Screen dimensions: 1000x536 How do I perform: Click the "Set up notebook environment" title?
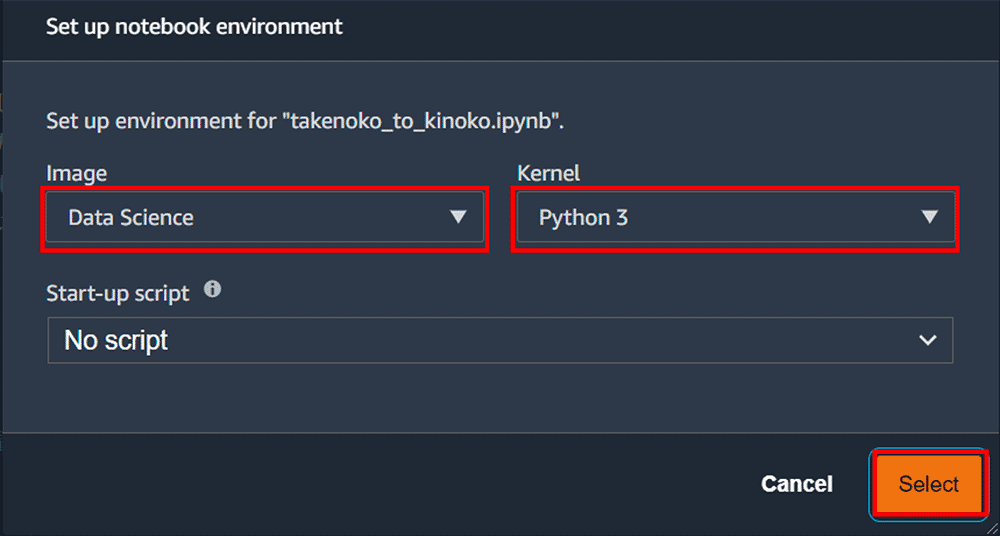click(x=194, y=27)
